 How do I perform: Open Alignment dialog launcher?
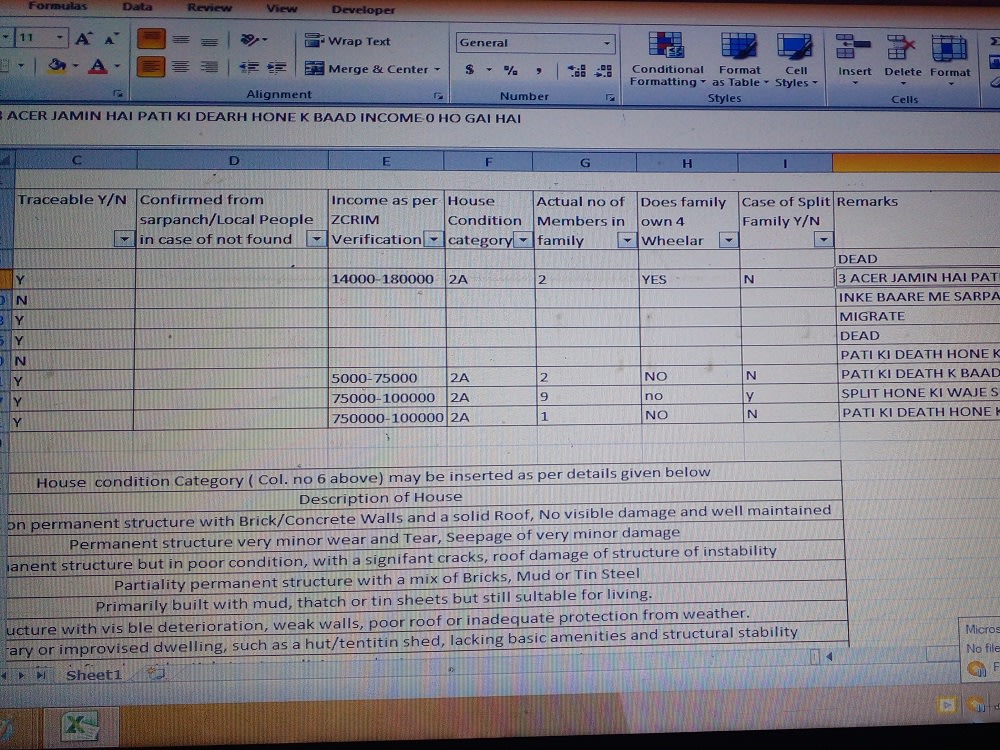[x=438, y=96]
